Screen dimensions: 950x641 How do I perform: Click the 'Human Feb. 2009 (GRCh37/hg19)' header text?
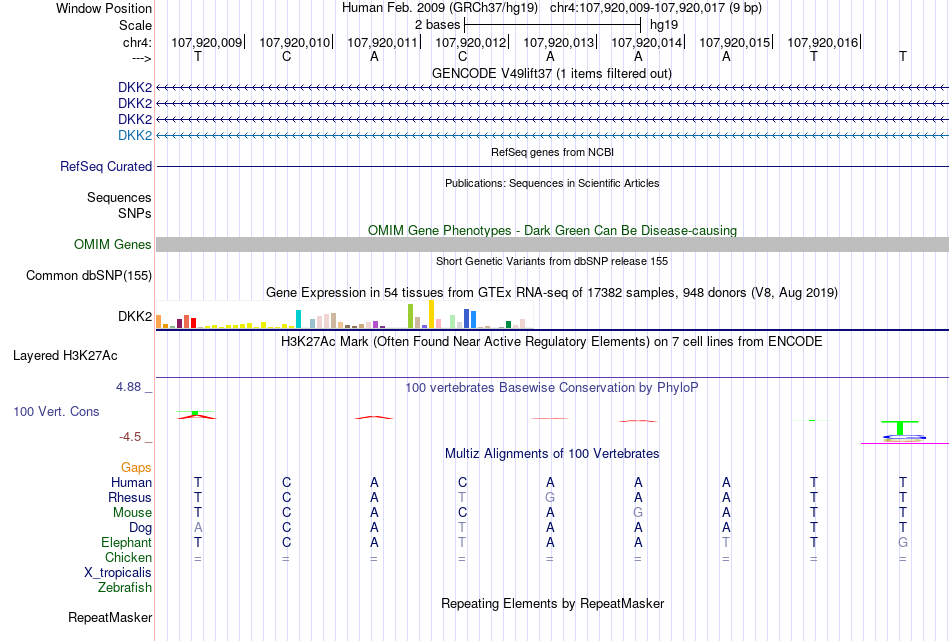439,8
